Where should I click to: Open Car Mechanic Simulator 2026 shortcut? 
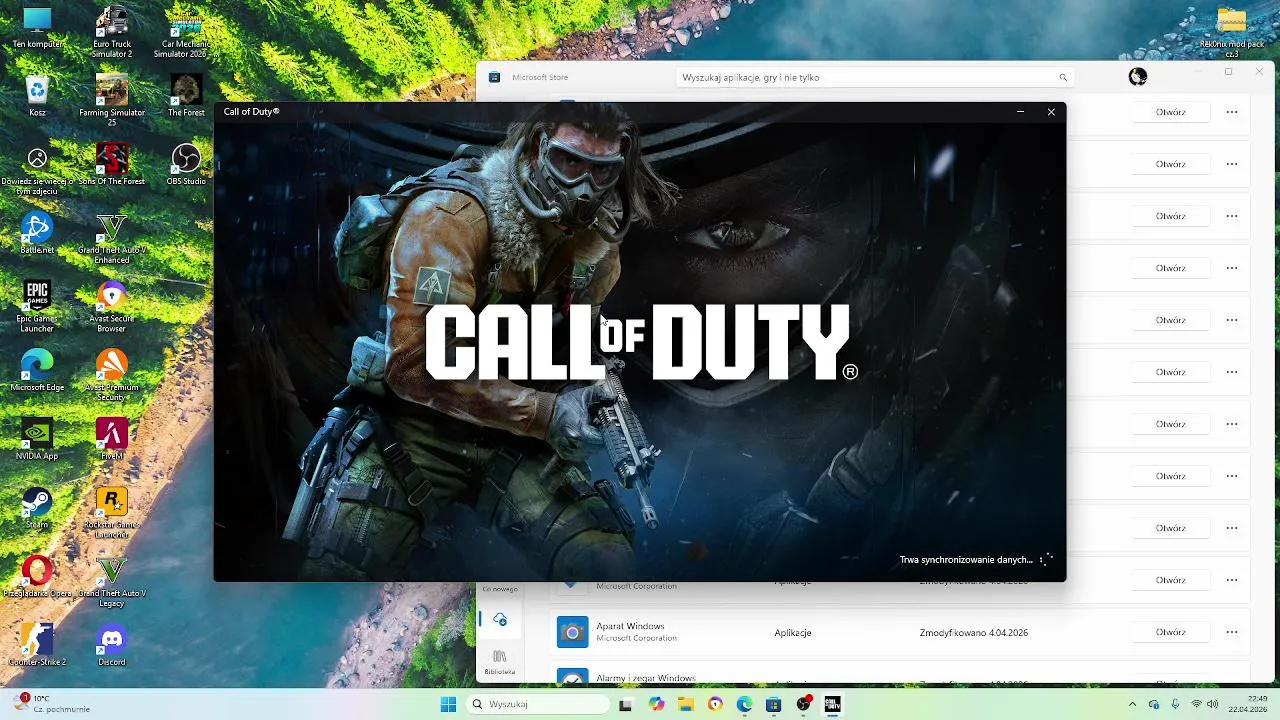point(186,31)
